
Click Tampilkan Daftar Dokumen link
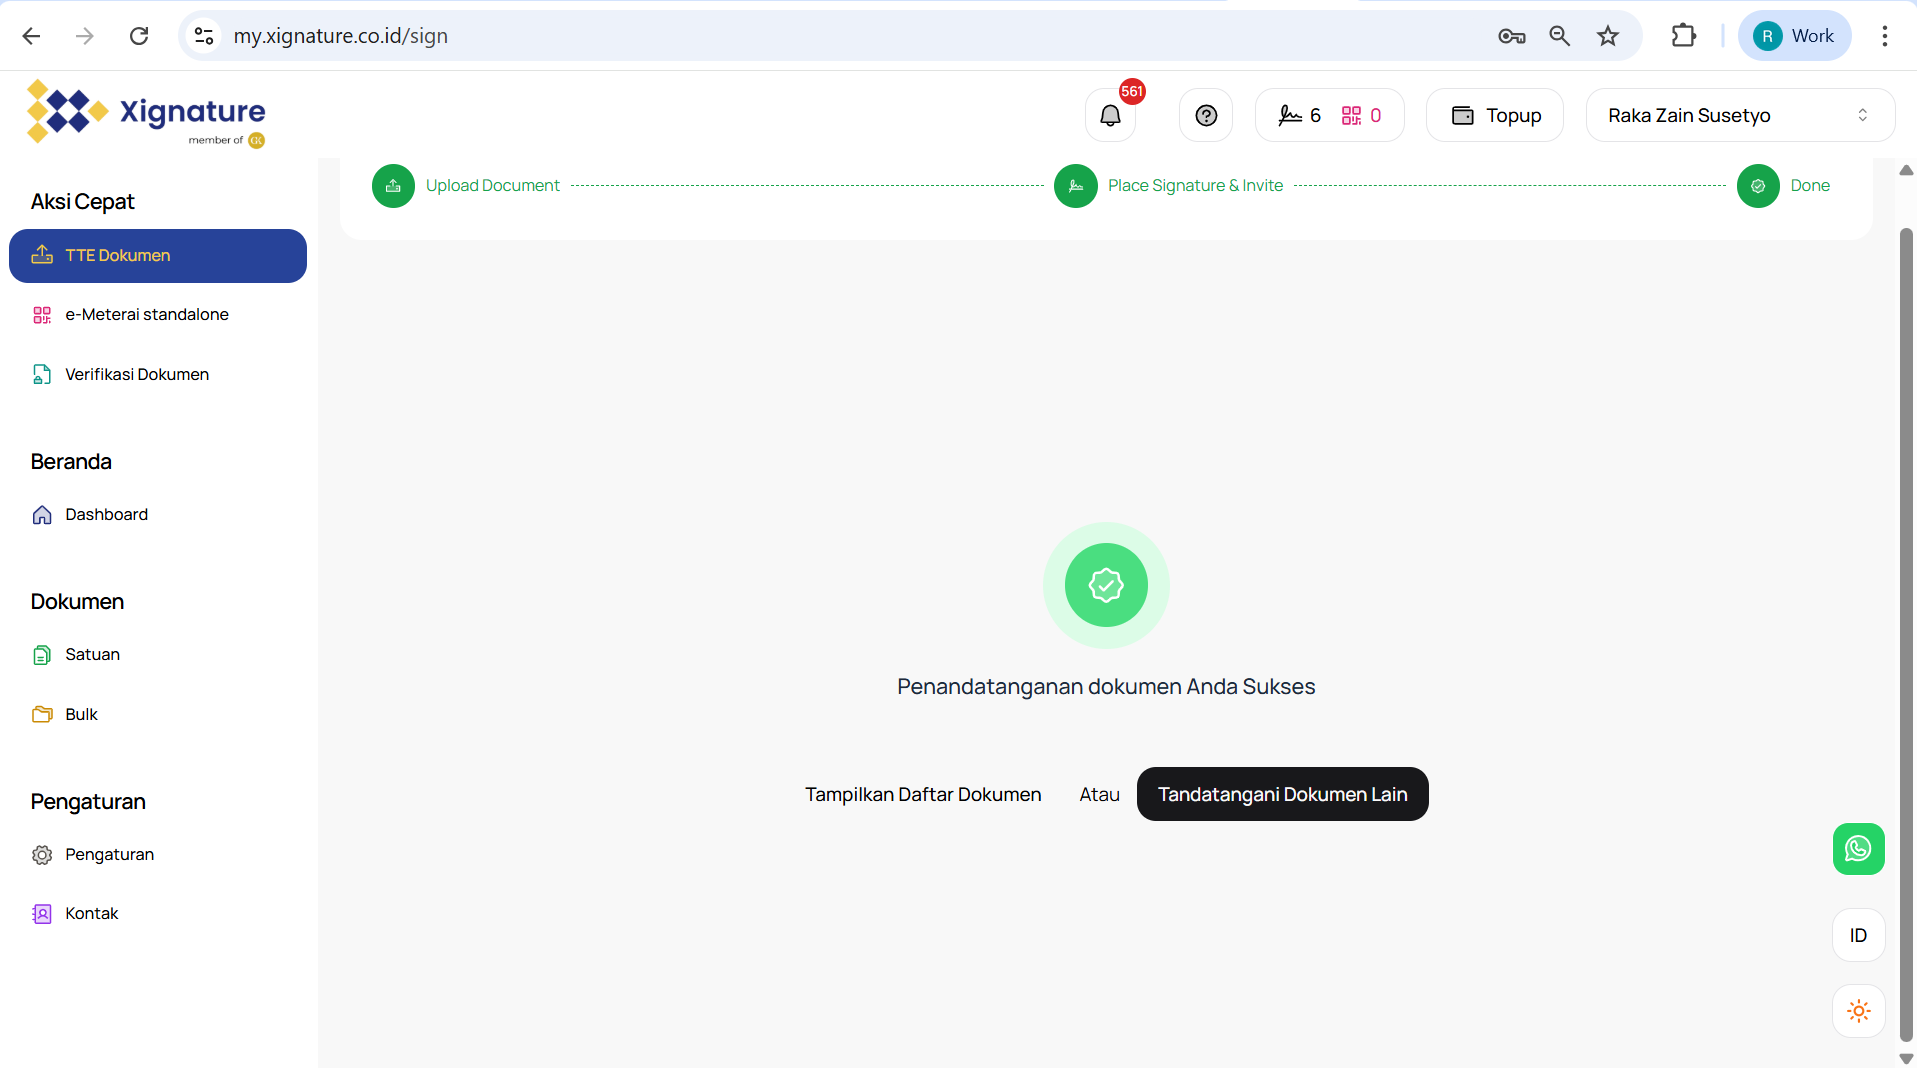[923, 794]
